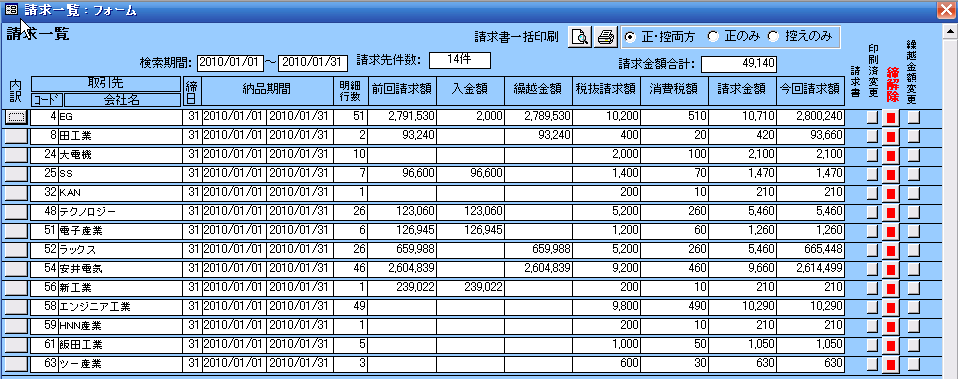The width and height of the screenshot is (958, 379).
Task: Click the 今回請求額 column header
Action: click(810, 89)
